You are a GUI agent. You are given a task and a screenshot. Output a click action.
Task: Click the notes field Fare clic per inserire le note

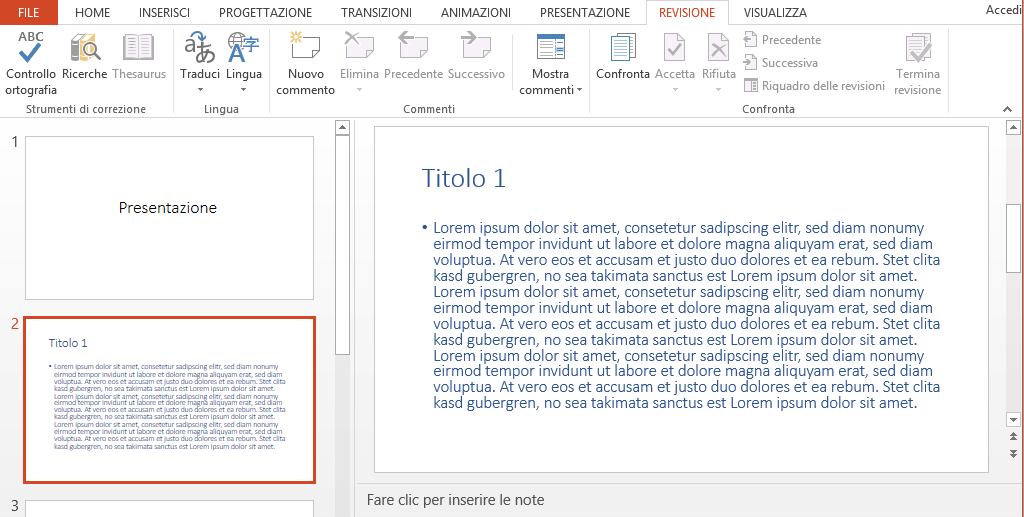[455, 500]
